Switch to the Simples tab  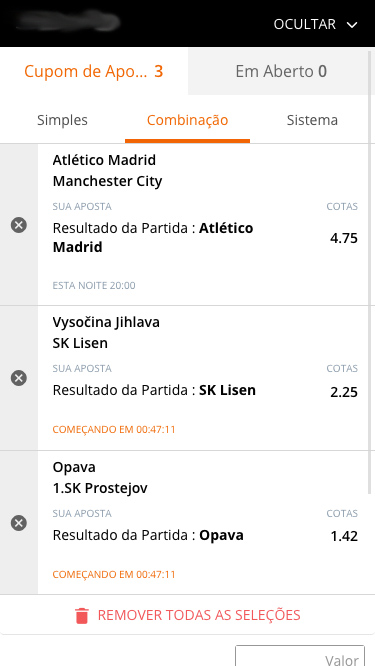[x=62, y=120]
